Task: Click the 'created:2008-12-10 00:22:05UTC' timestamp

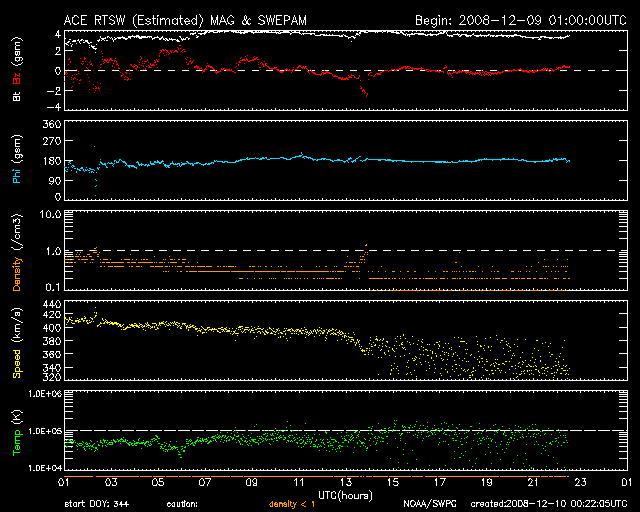Action: [x=549, y=504]
